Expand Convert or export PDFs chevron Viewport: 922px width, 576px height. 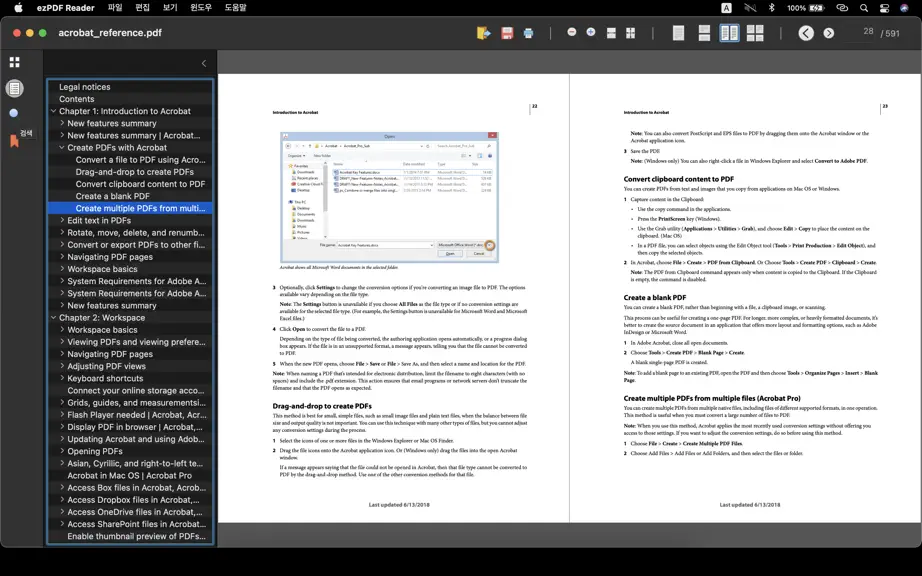pos(62,245)
